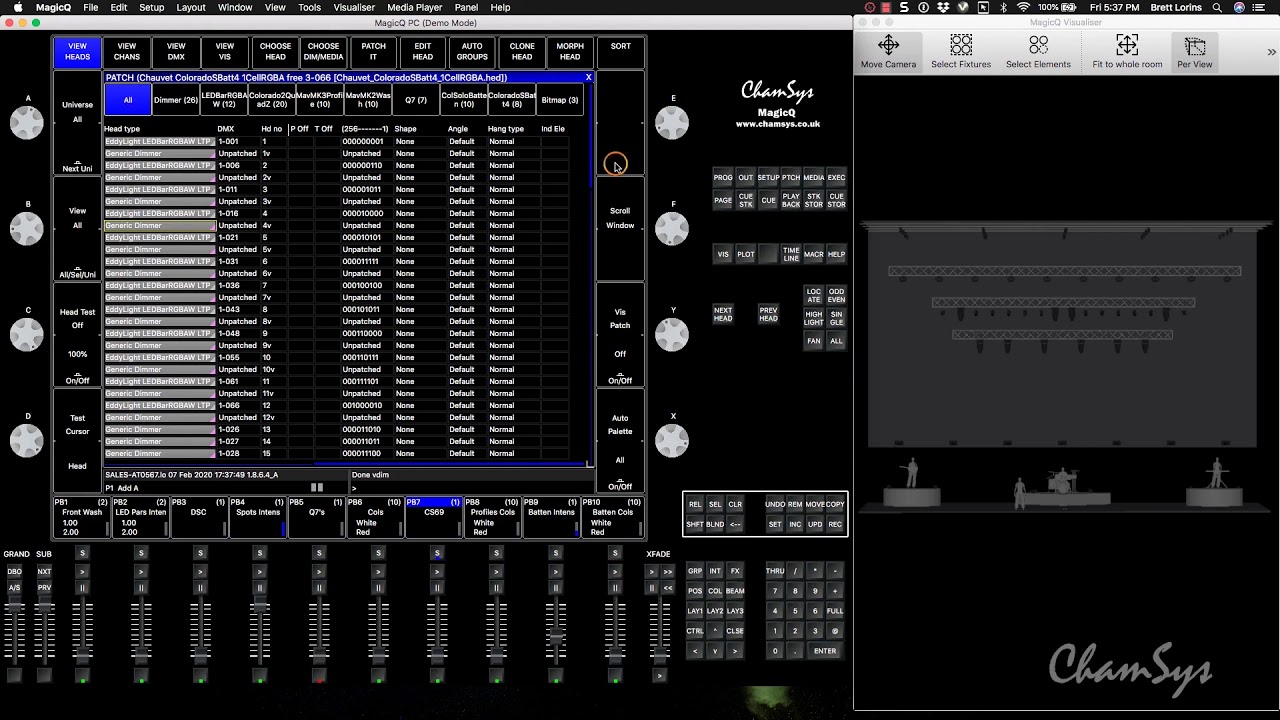Open the Layout menu
Screen dimensions: 1280x720
[x=191, y=7]
